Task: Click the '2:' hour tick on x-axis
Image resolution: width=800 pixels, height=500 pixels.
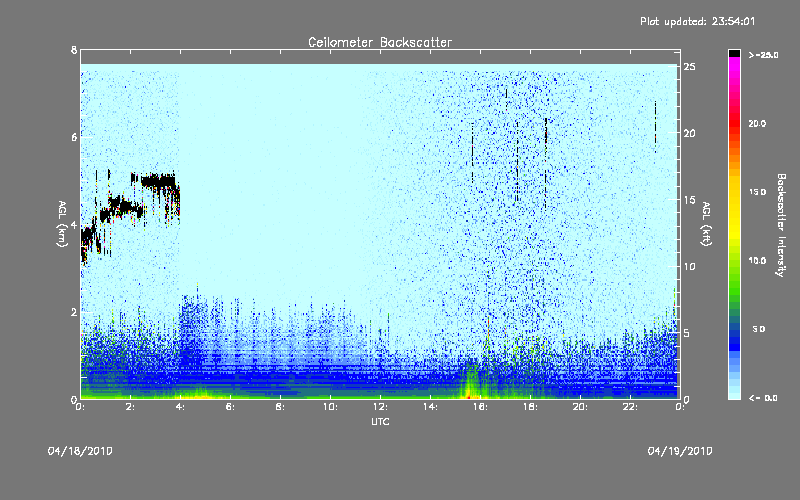Action: [x=131, y=407]
